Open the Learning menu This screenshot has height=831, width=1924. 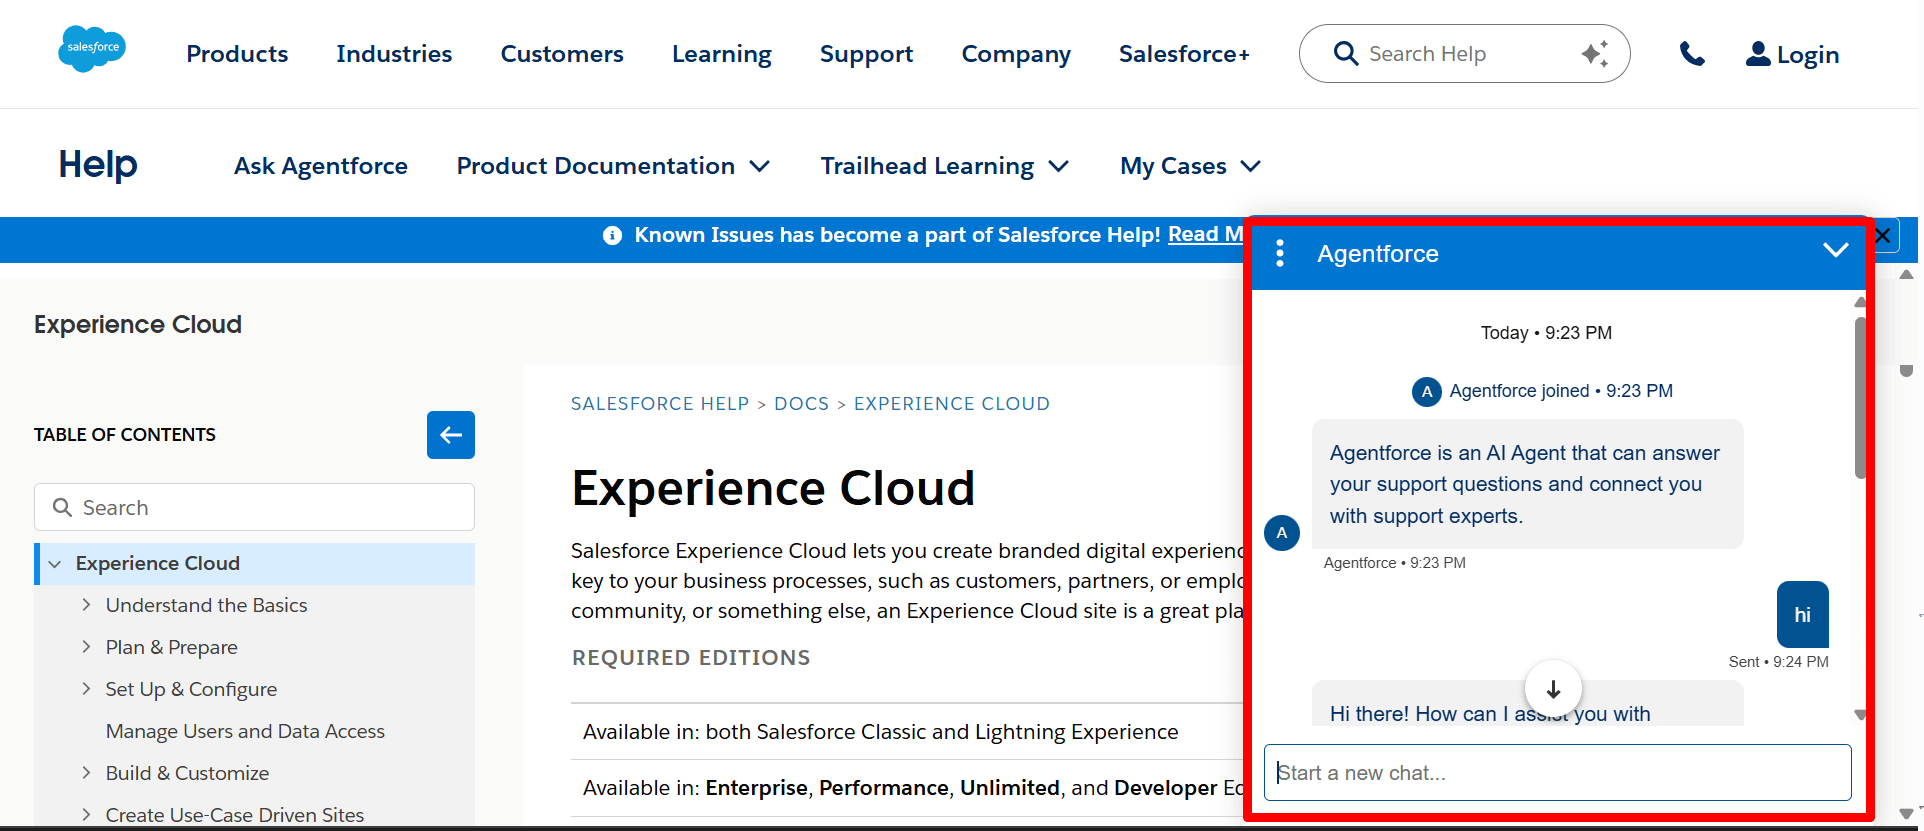coord(722,54)
